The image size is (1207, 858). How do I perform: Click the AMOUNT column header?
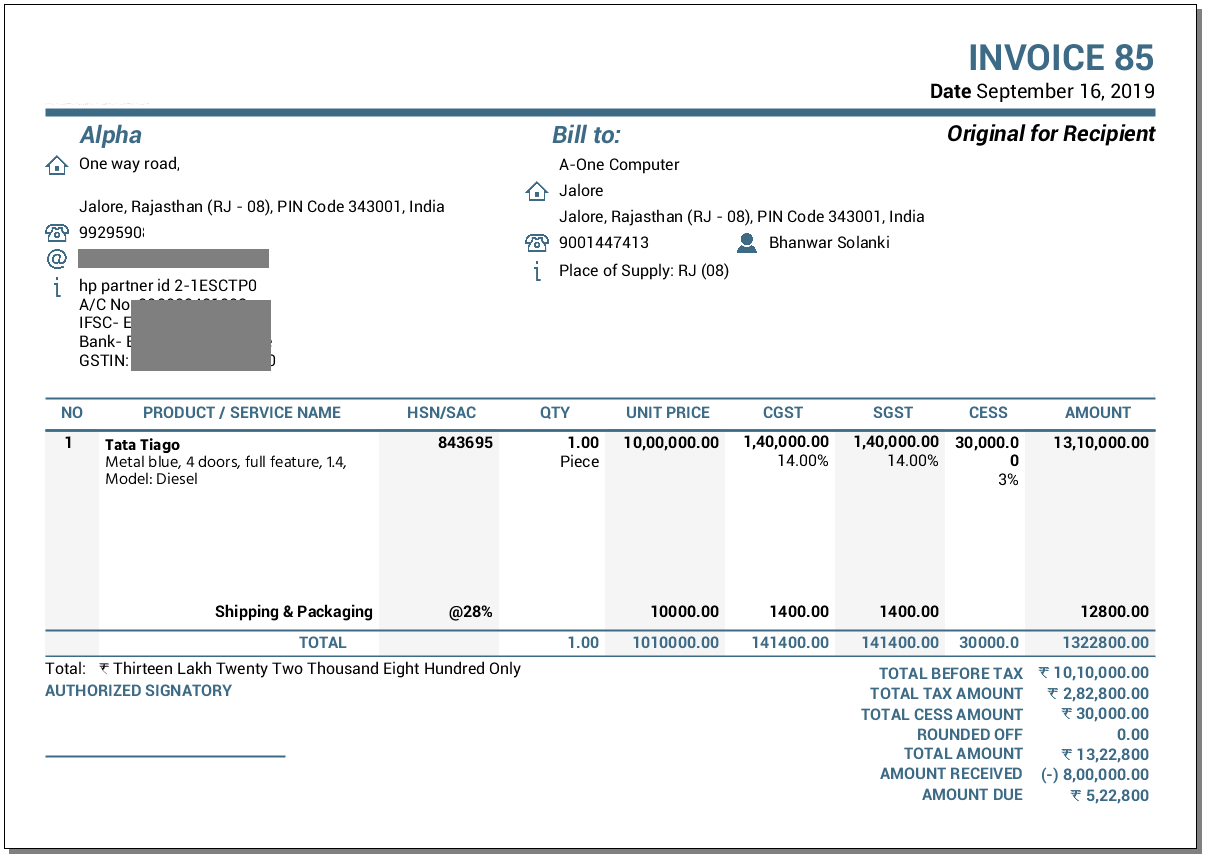pos(1097,413)
